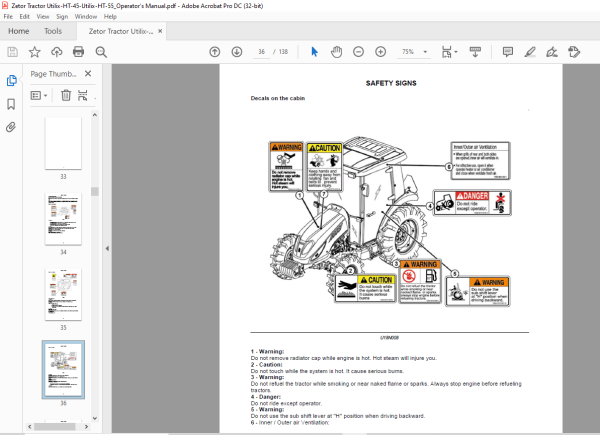Screen dimensions: 600x435
Task: Add file to starred with star icon
Action: coord(34,52)
